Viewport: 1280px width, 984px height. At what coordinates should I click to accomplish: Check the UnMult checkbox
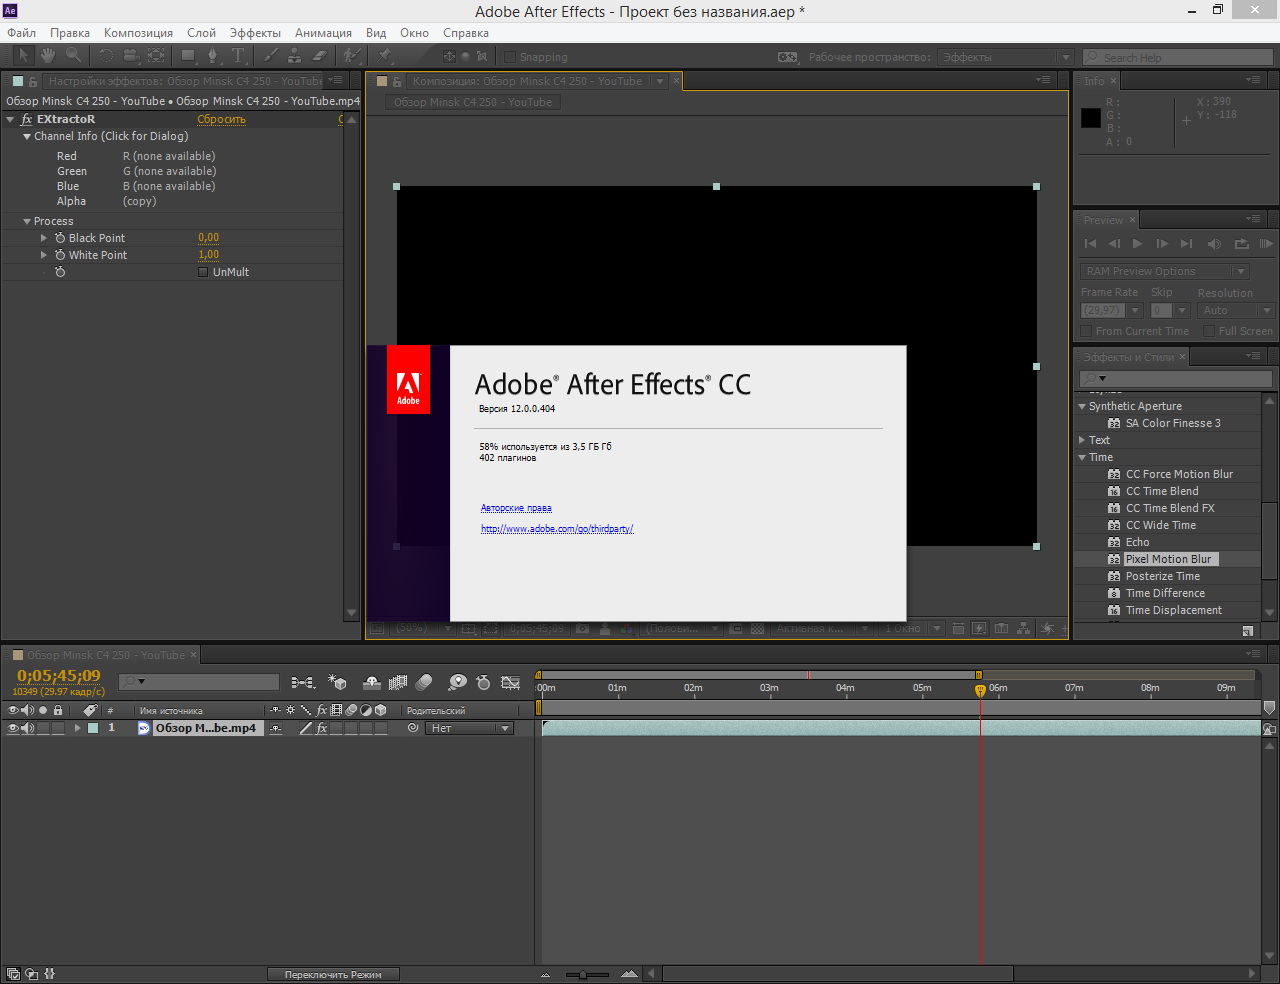203,272
